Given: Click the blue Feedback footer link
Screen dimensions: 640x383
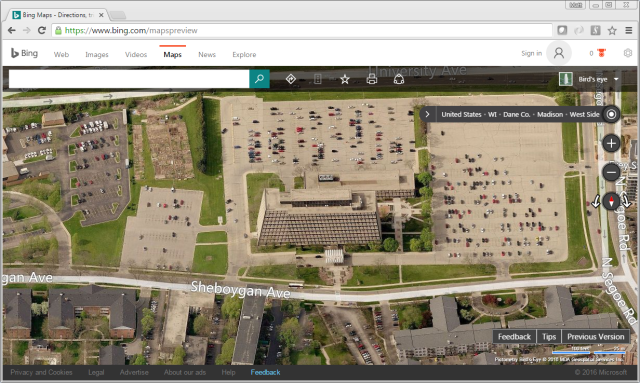Looking at the screenshot, I should pos(265,372).
